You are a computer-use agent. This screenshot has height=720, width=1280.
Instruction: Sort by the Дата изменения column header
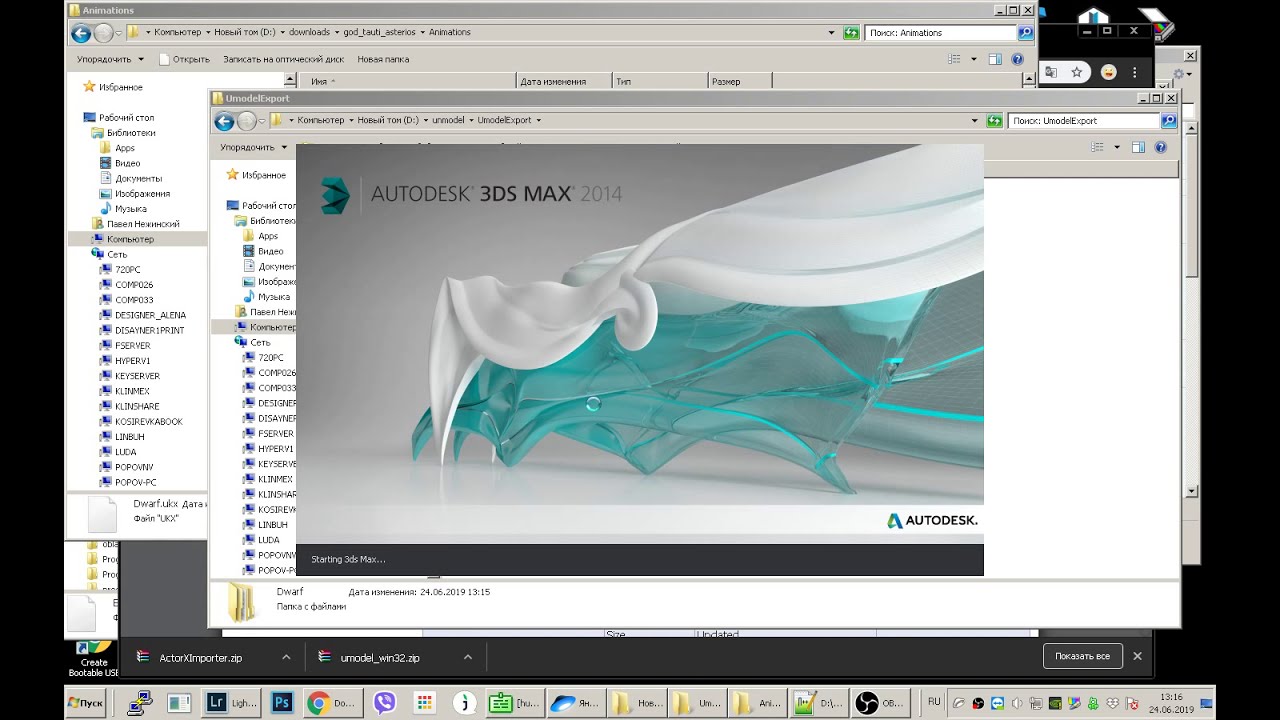[563, 81]
